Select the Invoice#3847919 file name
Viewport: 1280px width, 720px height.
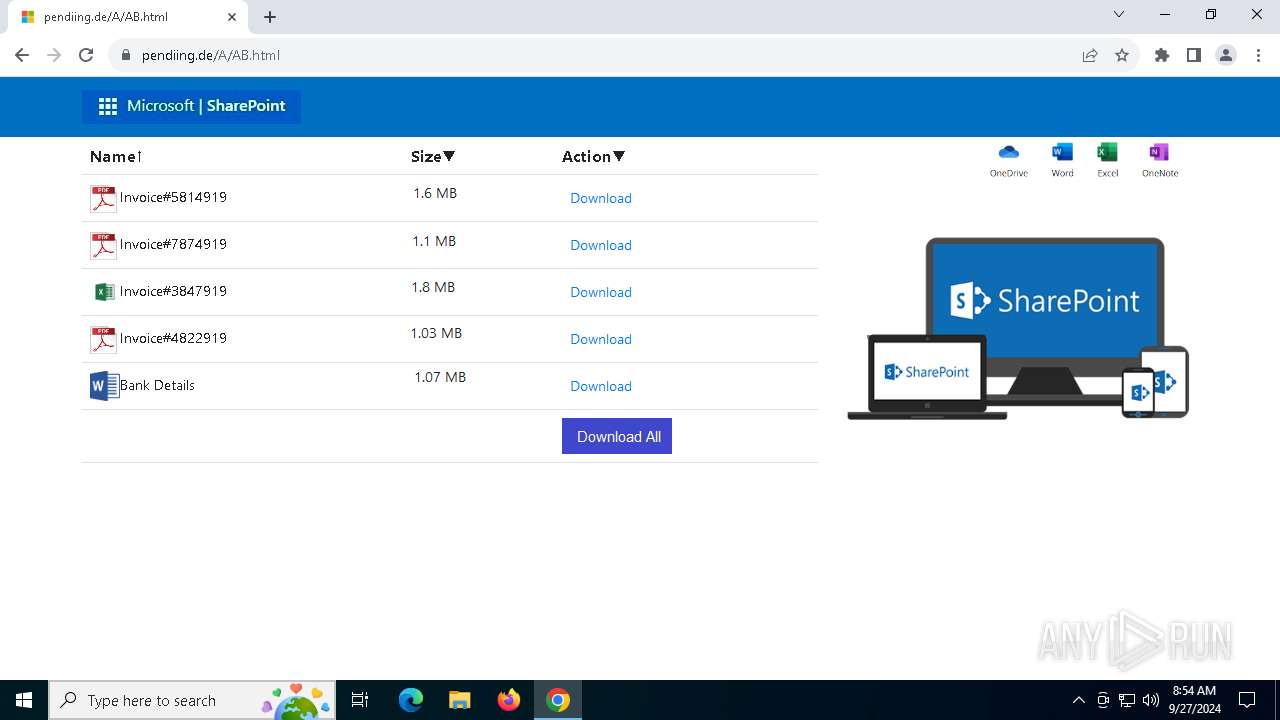click(173, 291)
